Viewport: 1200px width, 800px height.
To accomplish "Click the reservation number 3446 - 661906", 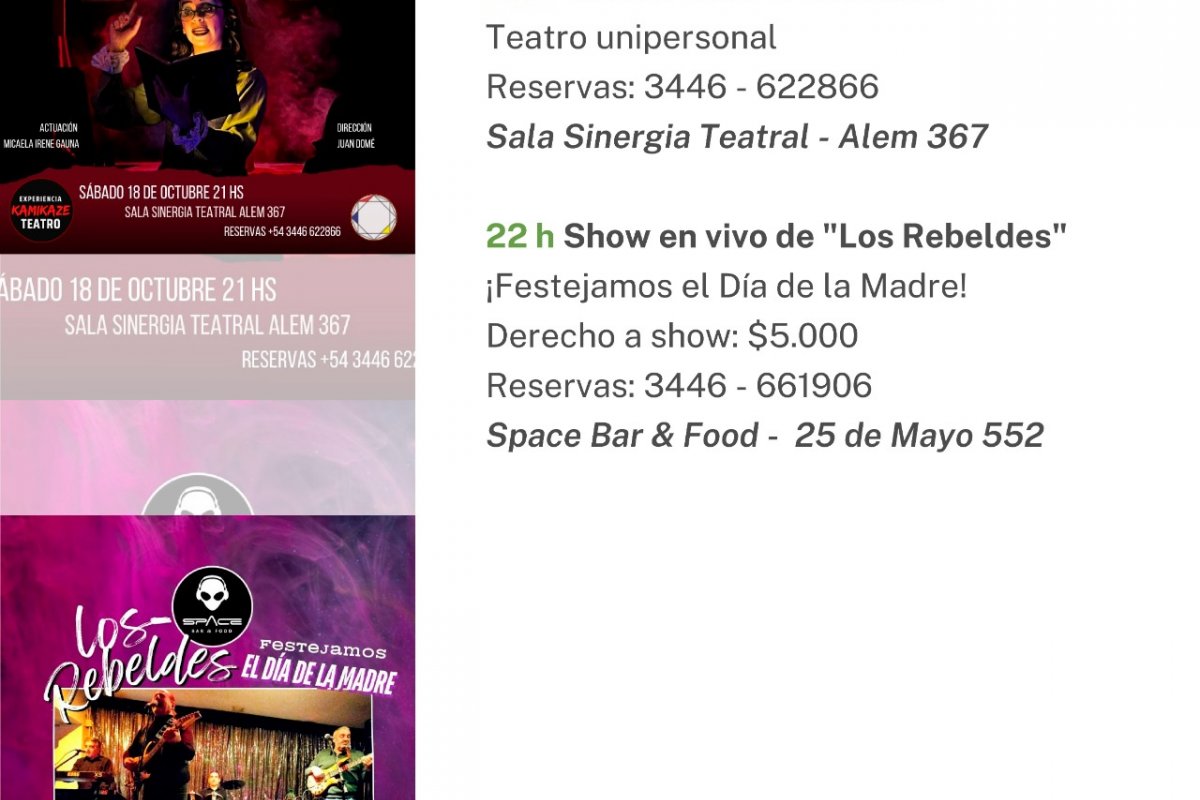I will coord(758,385).
